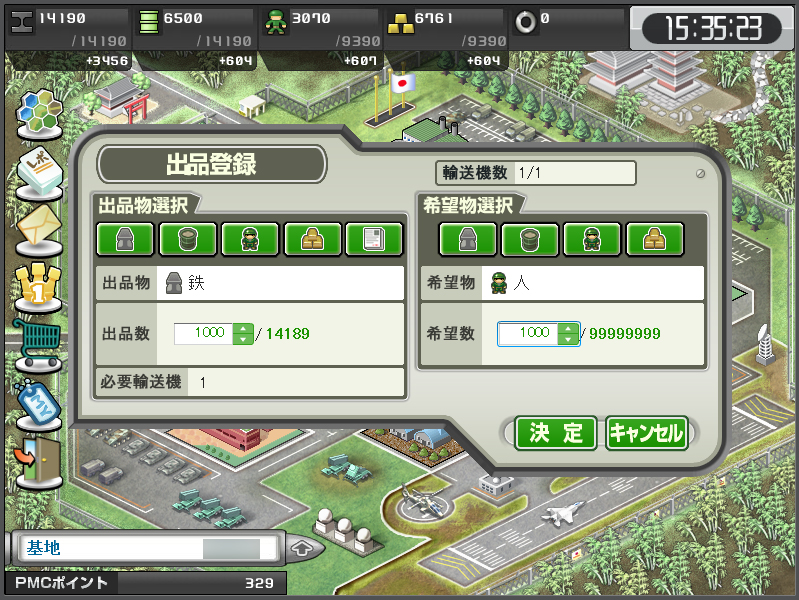Open the envelope mail sidebar icon
Screen dimensions: 799x600
(39, 230)
